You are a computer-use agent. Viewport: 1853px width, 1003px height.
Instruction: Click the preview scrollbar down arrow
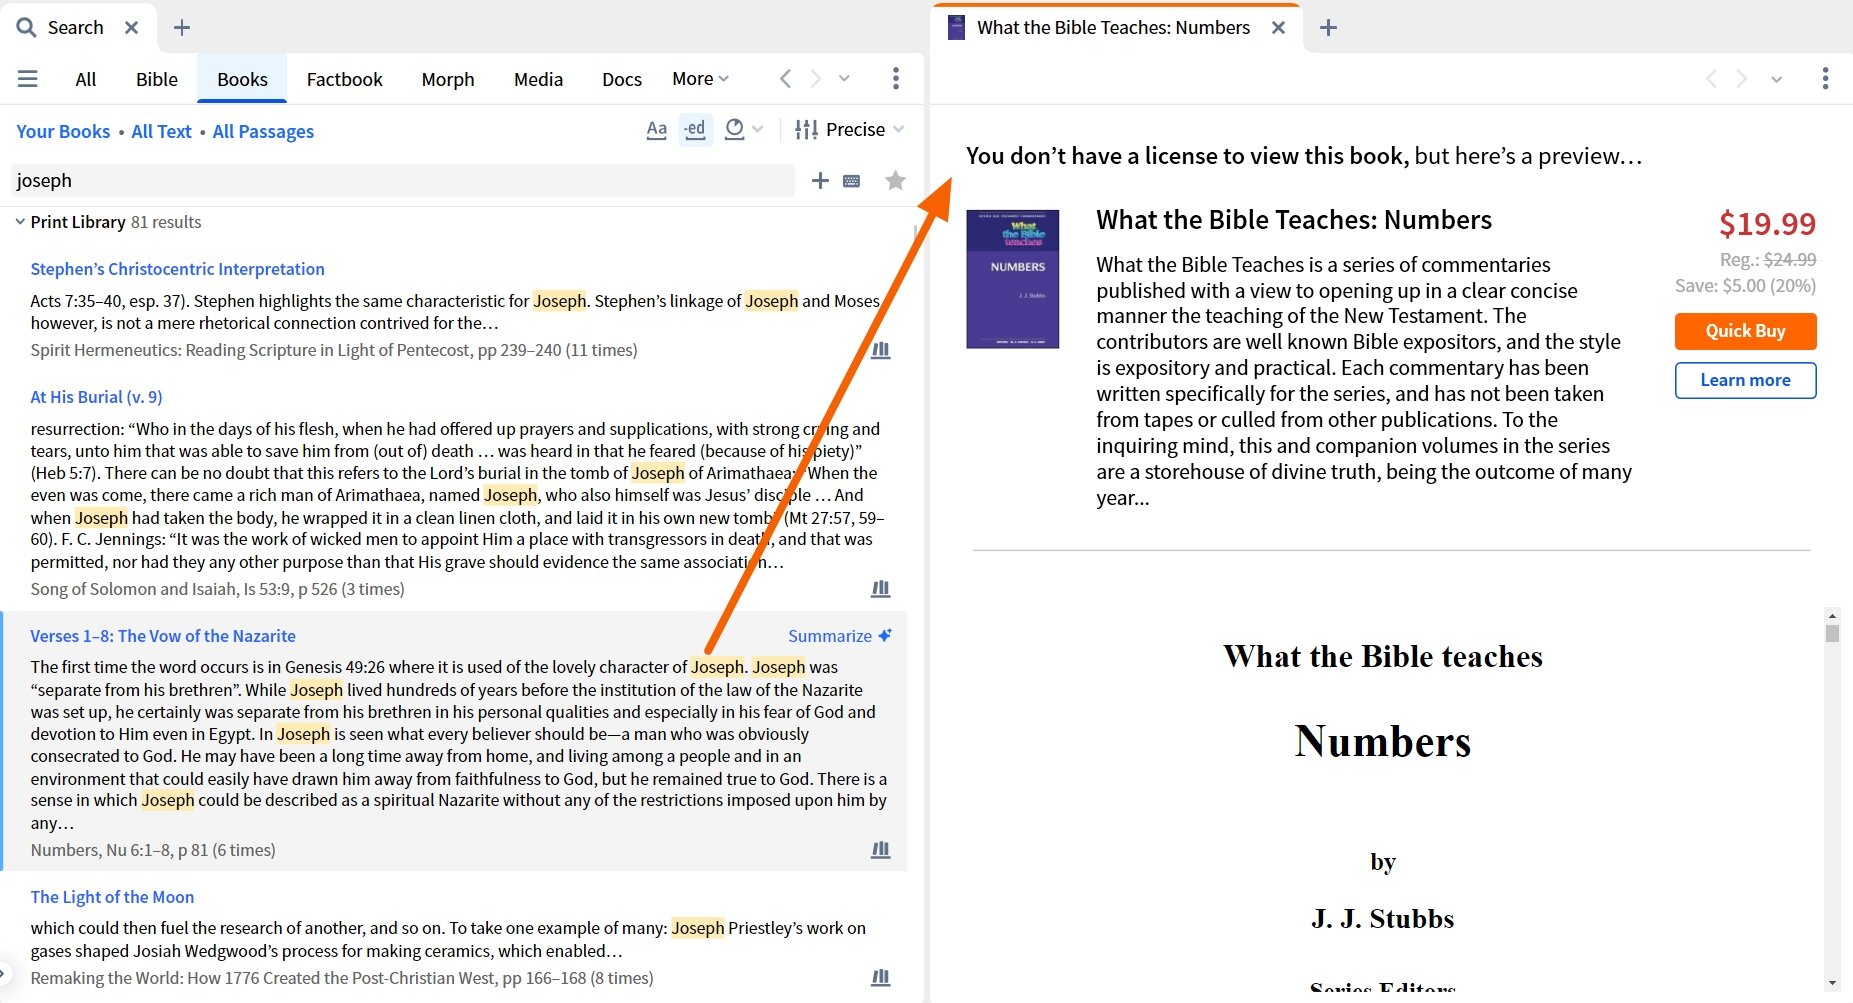[1832, 983]
